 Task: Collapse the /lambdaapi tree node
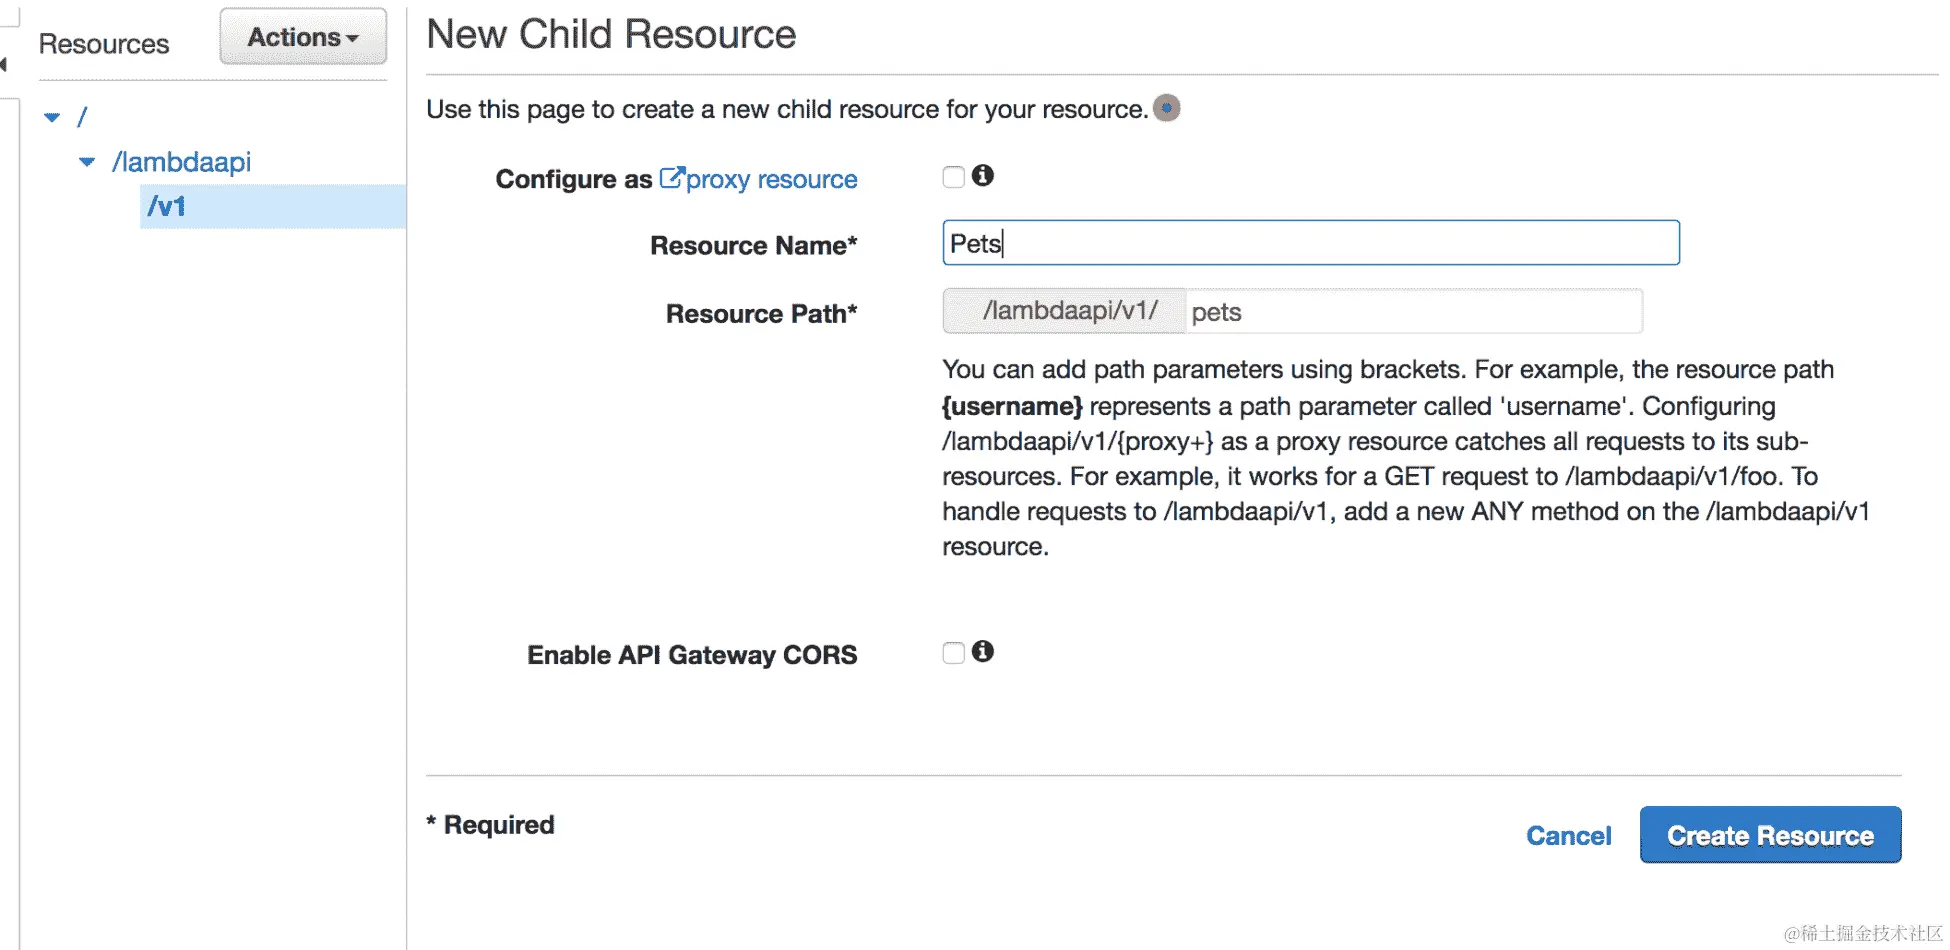click(87, 162)
